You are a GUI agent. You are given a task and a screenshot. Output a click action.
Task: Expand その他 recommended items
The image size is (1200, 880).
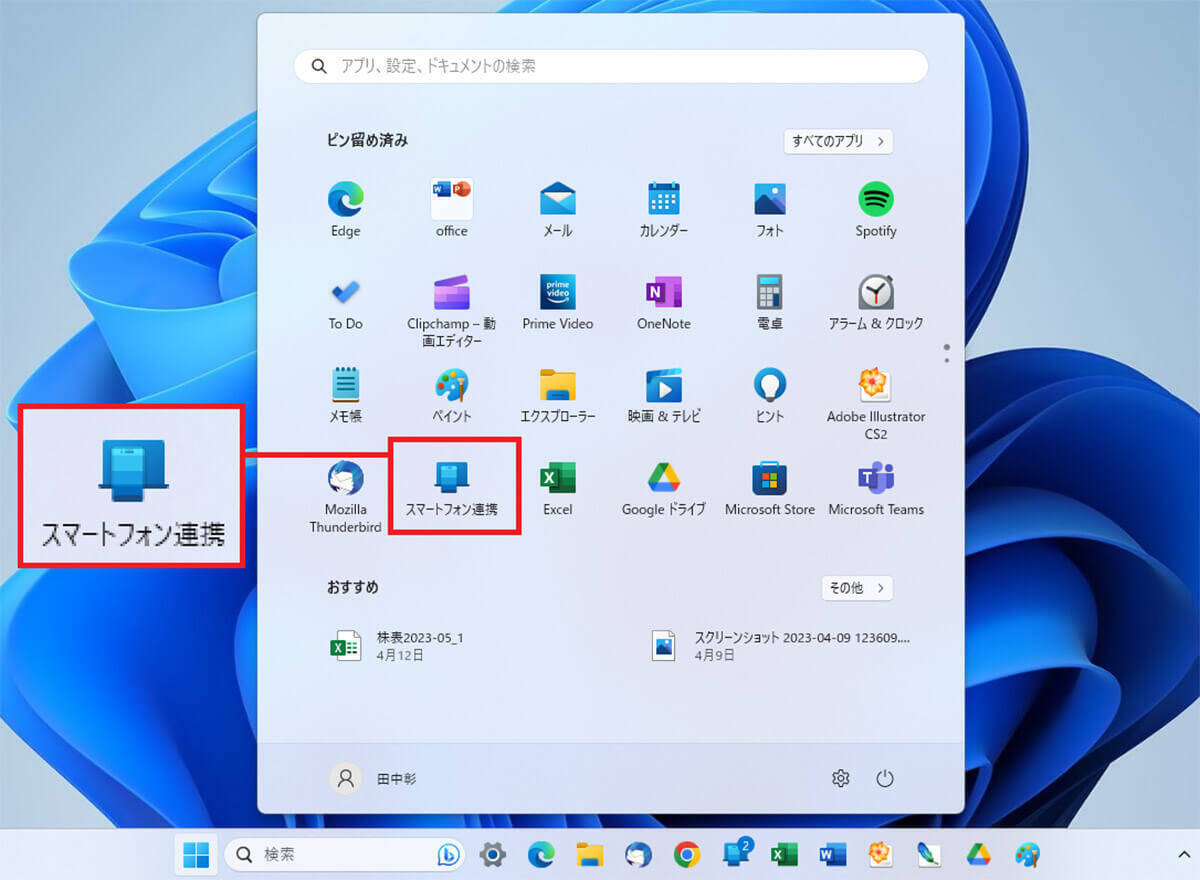tap(857, 588)
